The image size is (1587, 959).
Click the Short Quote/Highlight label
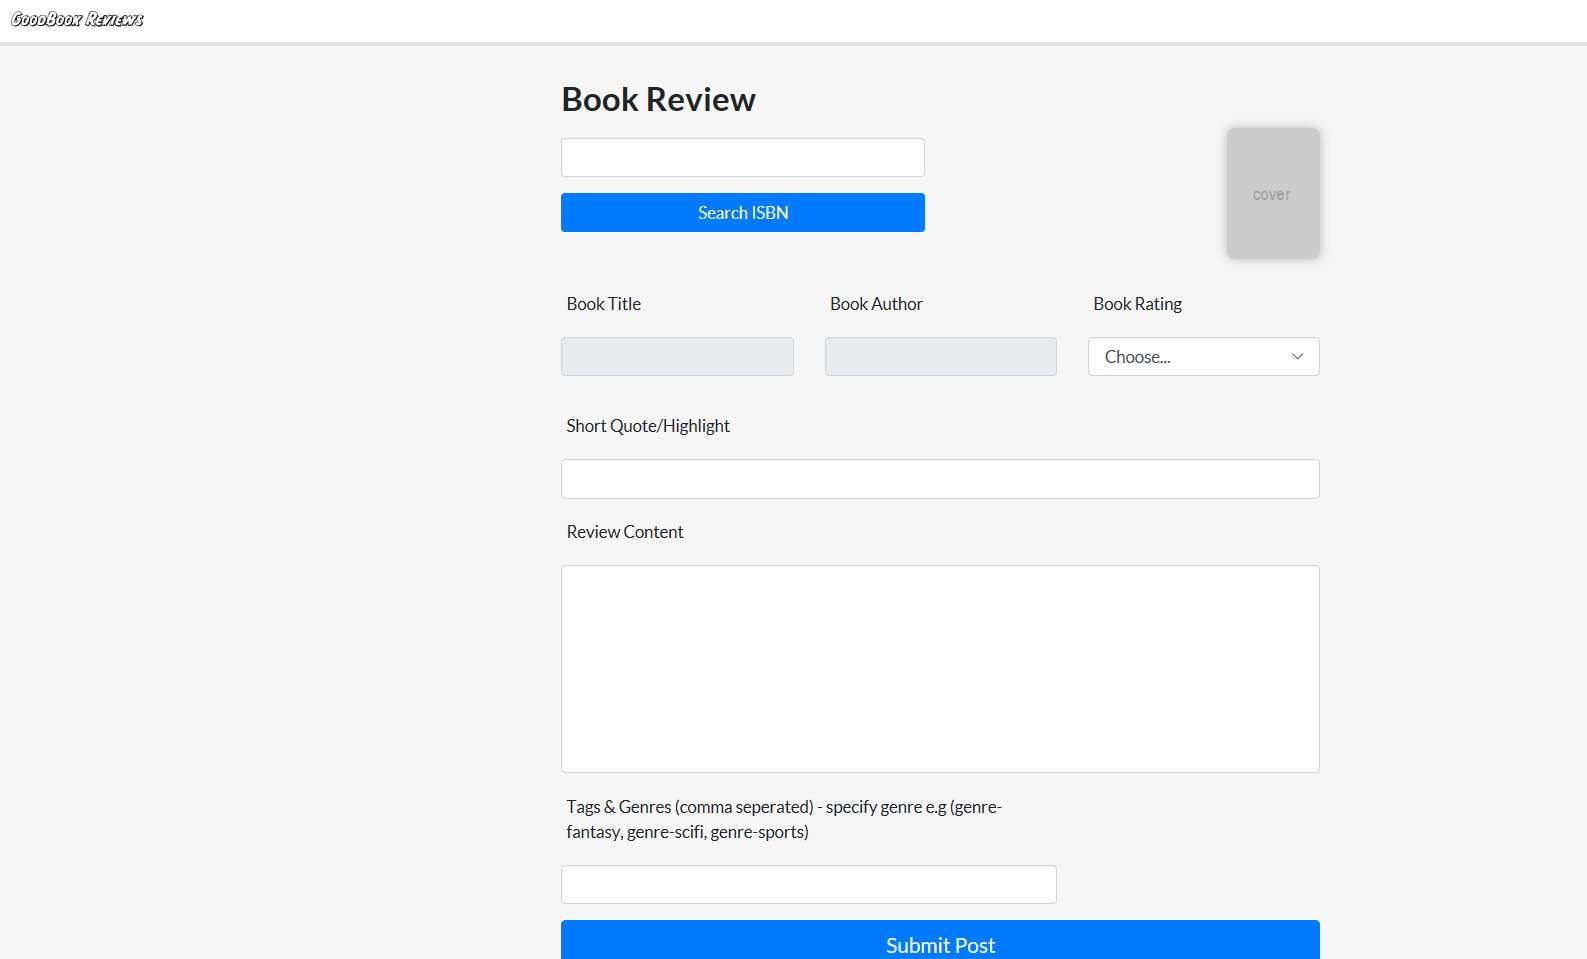tap(648, 426)
